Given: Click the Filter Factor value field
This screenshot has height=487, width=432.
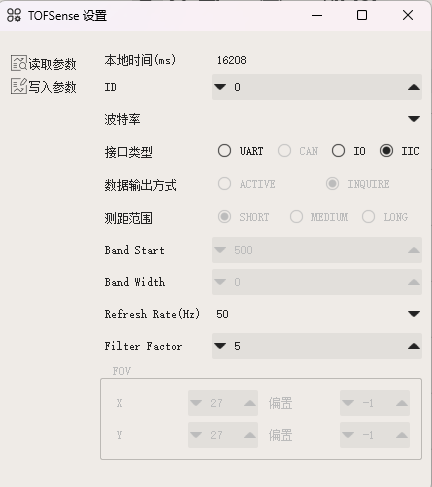Looking at the screenshot, I should [317, 346].
